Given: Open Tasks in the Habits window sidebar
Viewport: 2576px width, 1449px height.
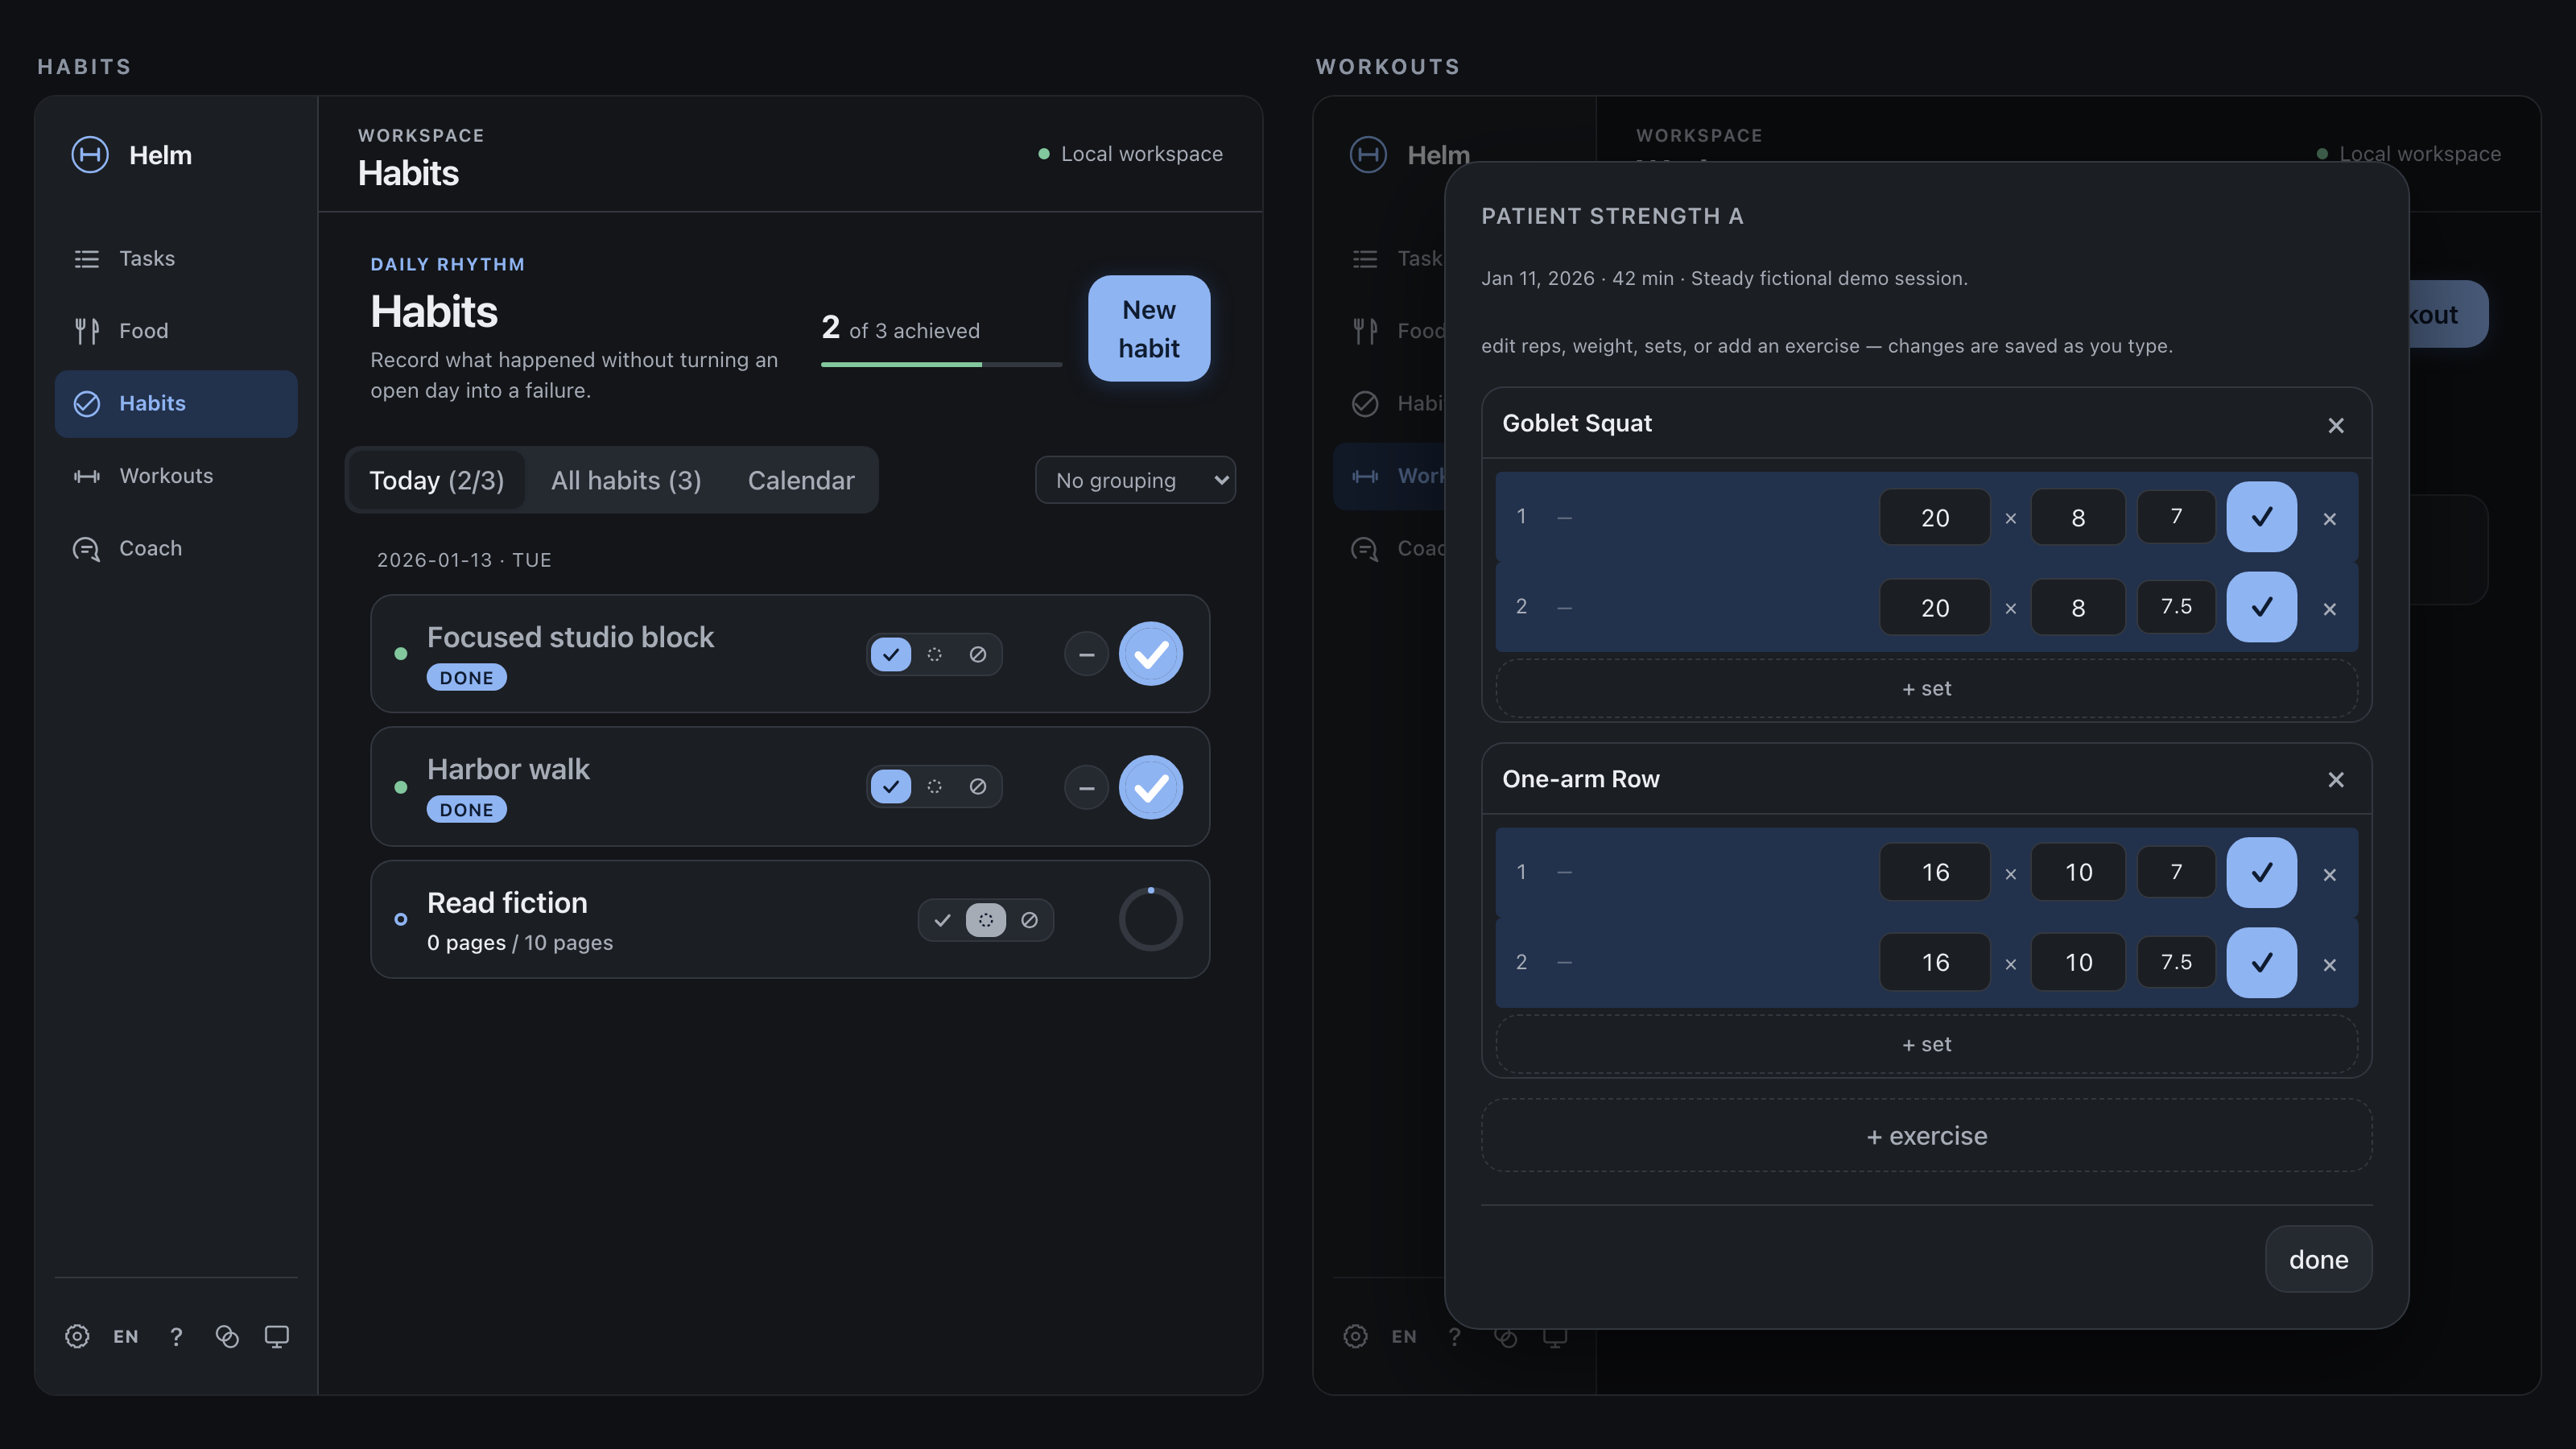Looking at the screenshot, I should click(x=176, y=258).
